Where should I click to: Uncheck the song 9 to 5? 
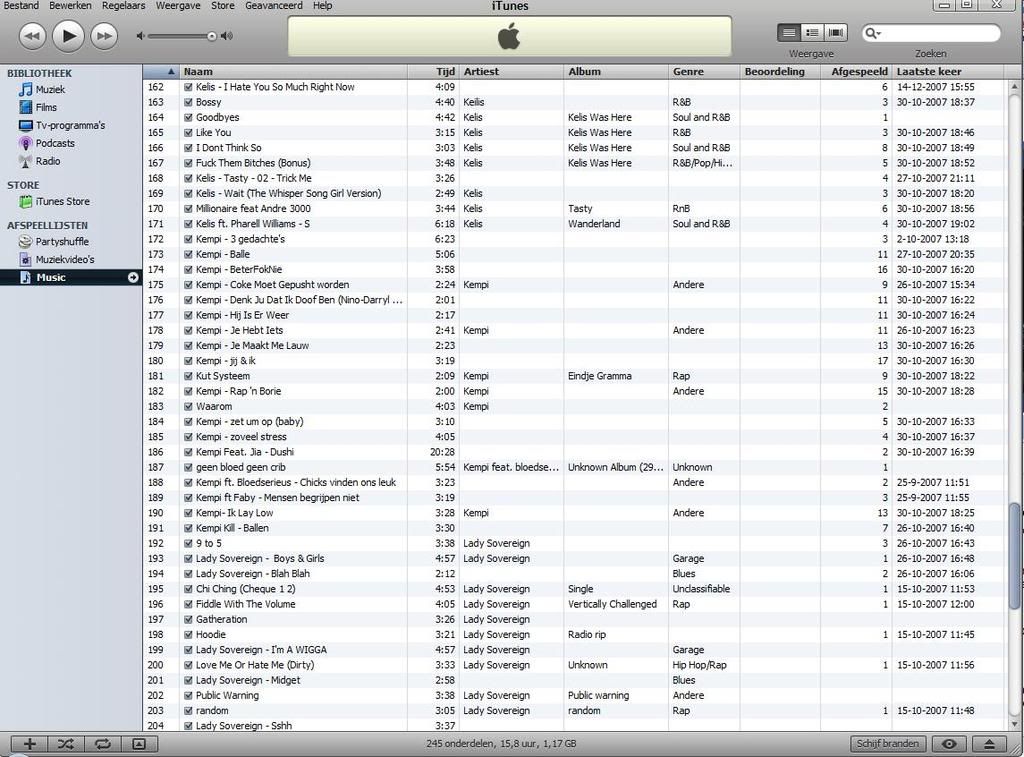(188, 543)
